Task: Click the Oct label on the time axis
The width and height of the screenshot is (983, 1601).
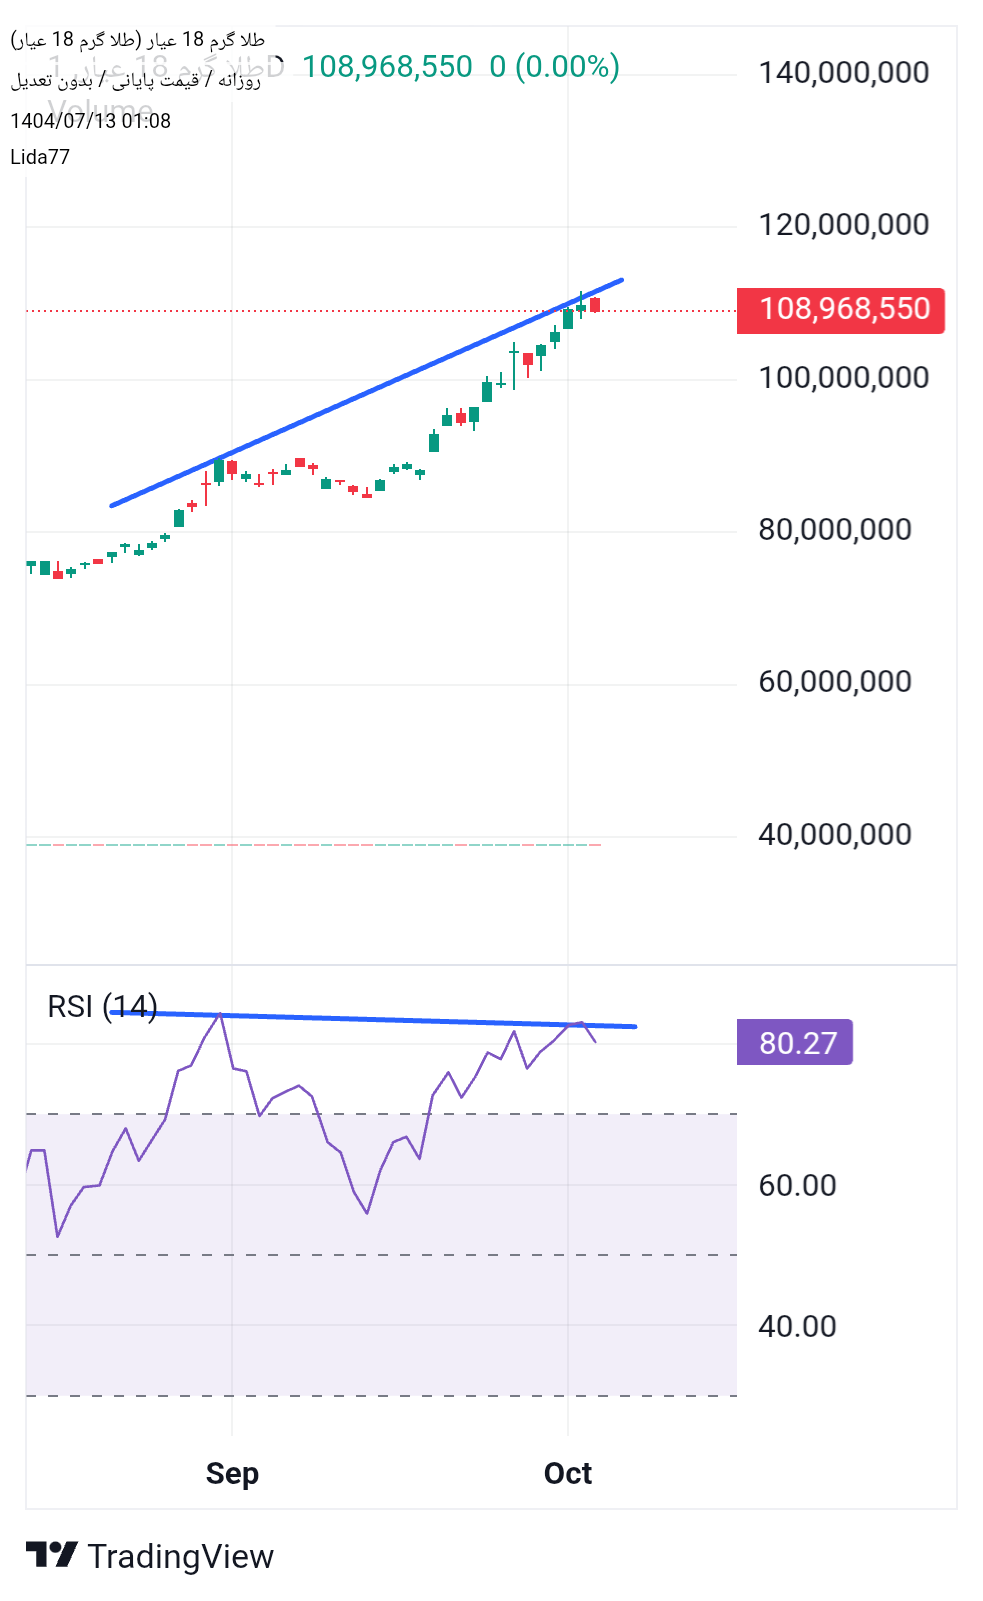Action: [567, 1473]
